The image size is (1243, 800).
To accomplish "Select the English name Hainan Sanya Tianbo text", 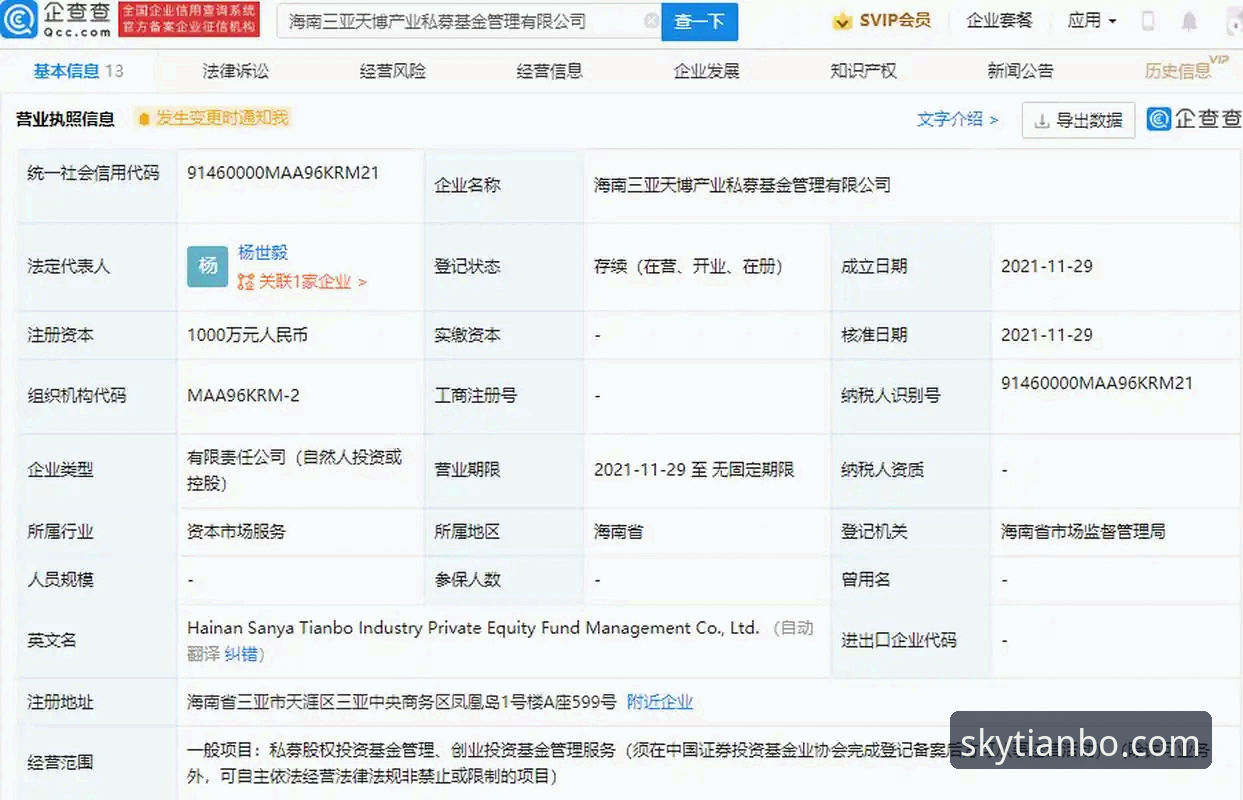I will pos(473,628).
